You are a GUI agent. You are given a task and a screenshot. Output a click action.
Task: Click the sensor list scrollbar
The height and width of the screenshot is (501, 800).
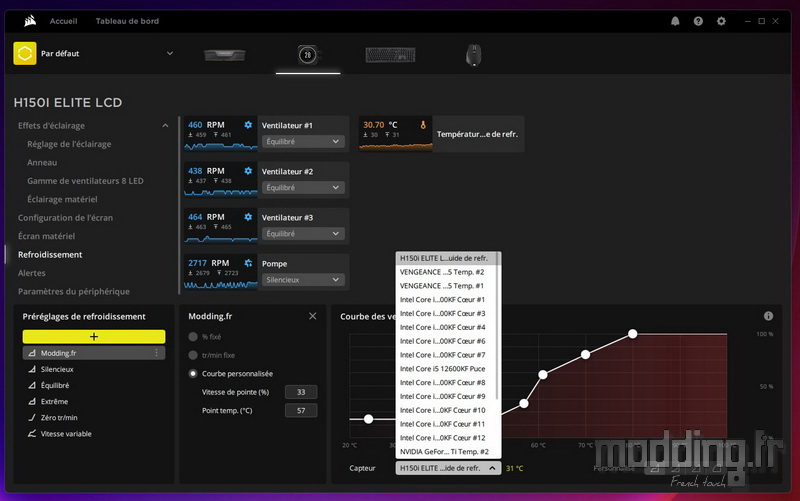(498, 327)
